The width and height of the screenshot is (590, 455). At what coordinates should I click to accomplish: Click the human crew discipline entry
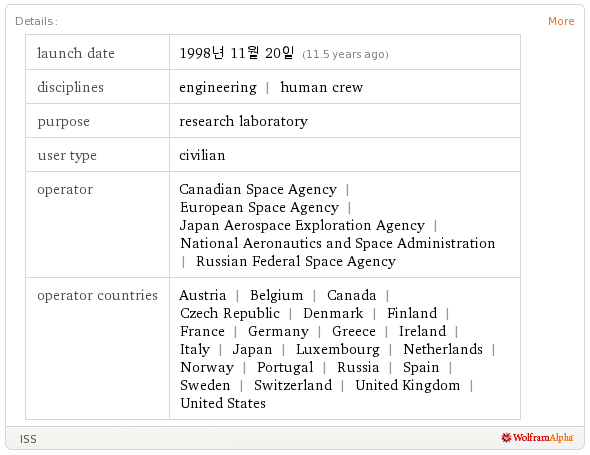point(322,87)
